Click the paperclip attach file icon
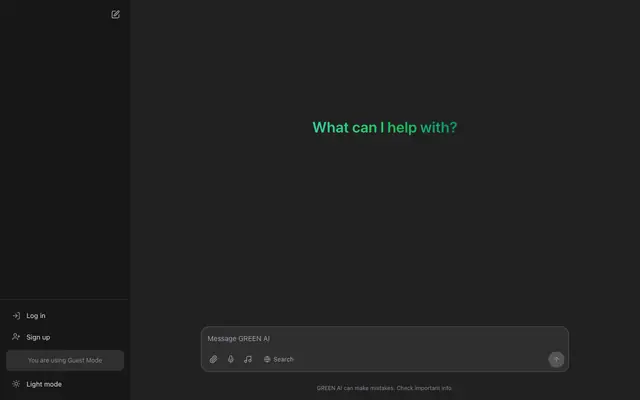 [x=213, y=359]
